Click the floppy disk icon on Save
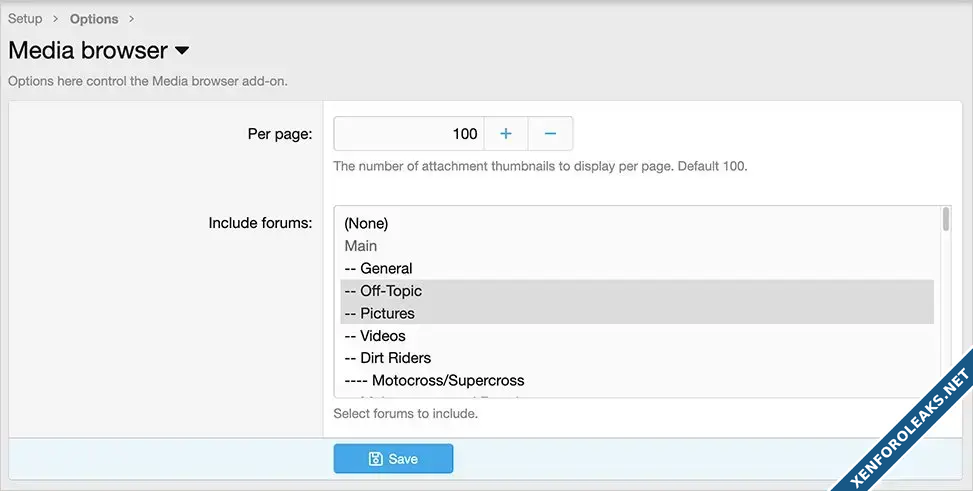The height and width of the screenshot is (491, 973). tap(375, 459)
